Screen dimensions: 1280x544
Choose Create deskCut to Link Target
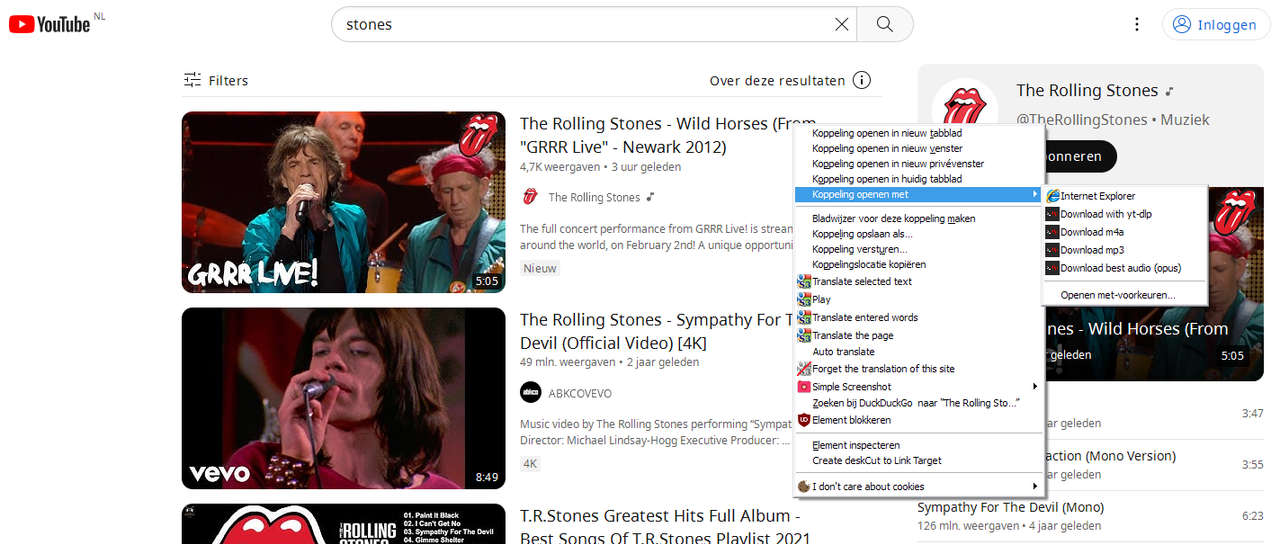tap(918, 461)
